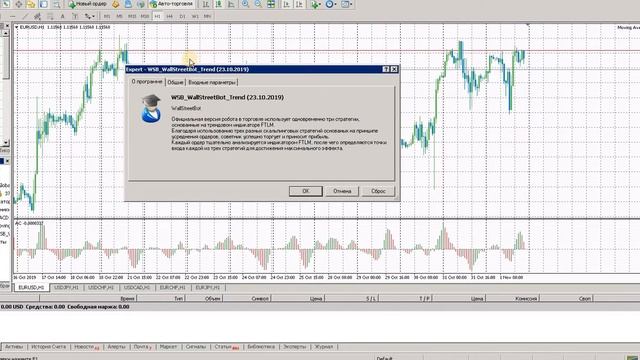The image size is (640, 360).
Task: Open the 'Маркет' terminal tab
Action: (168, 347)
